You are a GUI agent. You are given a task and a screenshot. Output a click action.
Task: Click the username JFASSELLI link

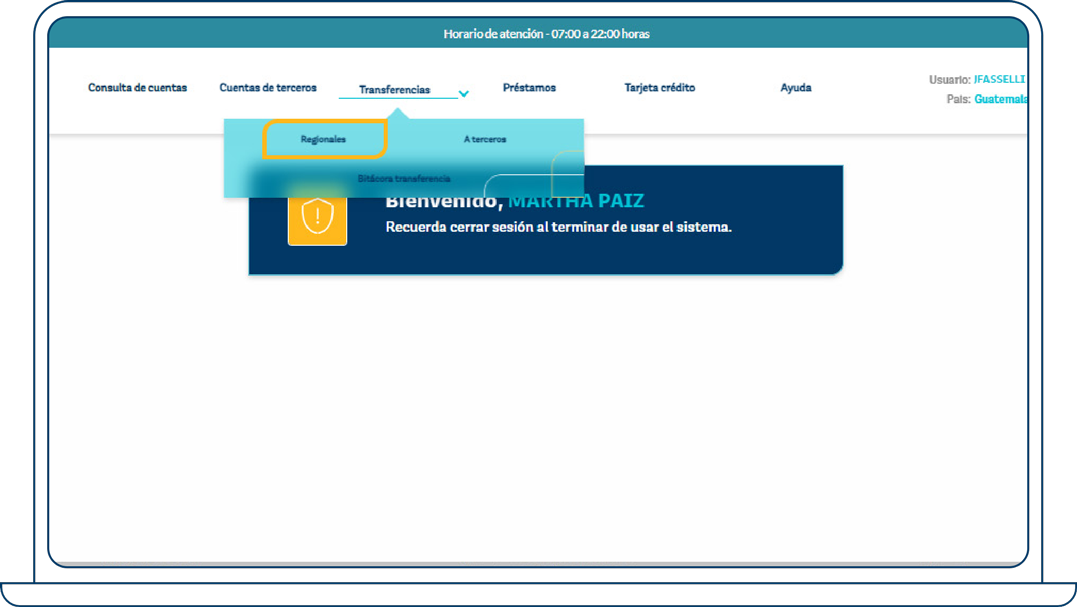(x=1000, y=79)
